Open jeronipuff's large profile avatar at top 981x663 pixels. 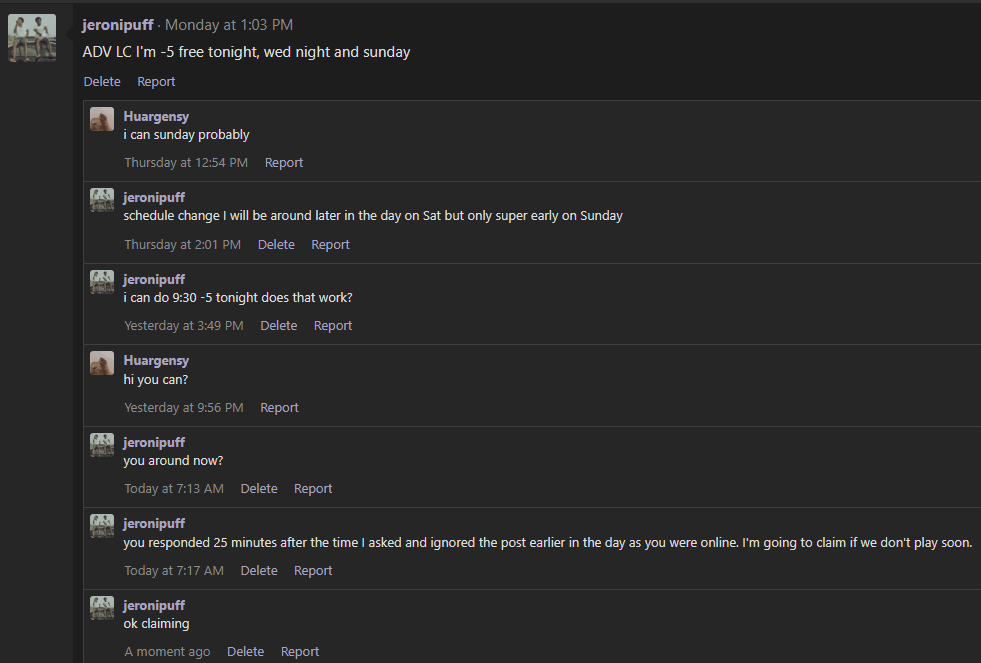click(x=32, y=38)
